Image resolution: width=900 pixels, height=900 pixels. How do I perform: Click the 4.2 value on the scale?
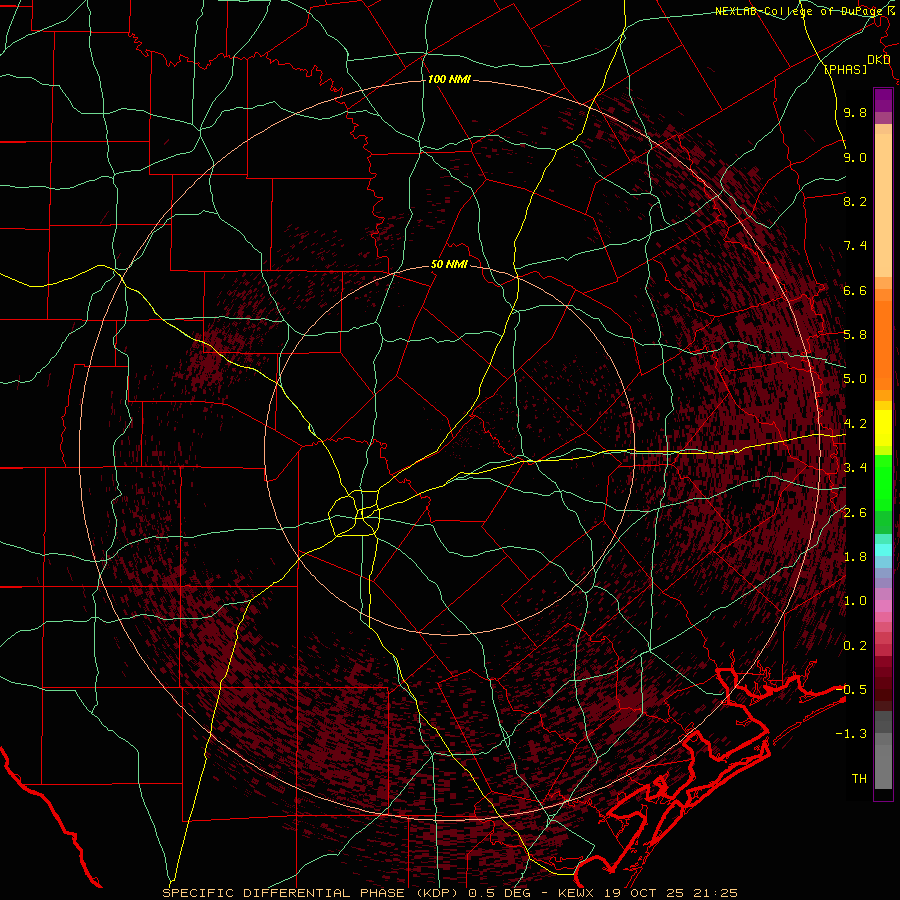coord(855,424)
